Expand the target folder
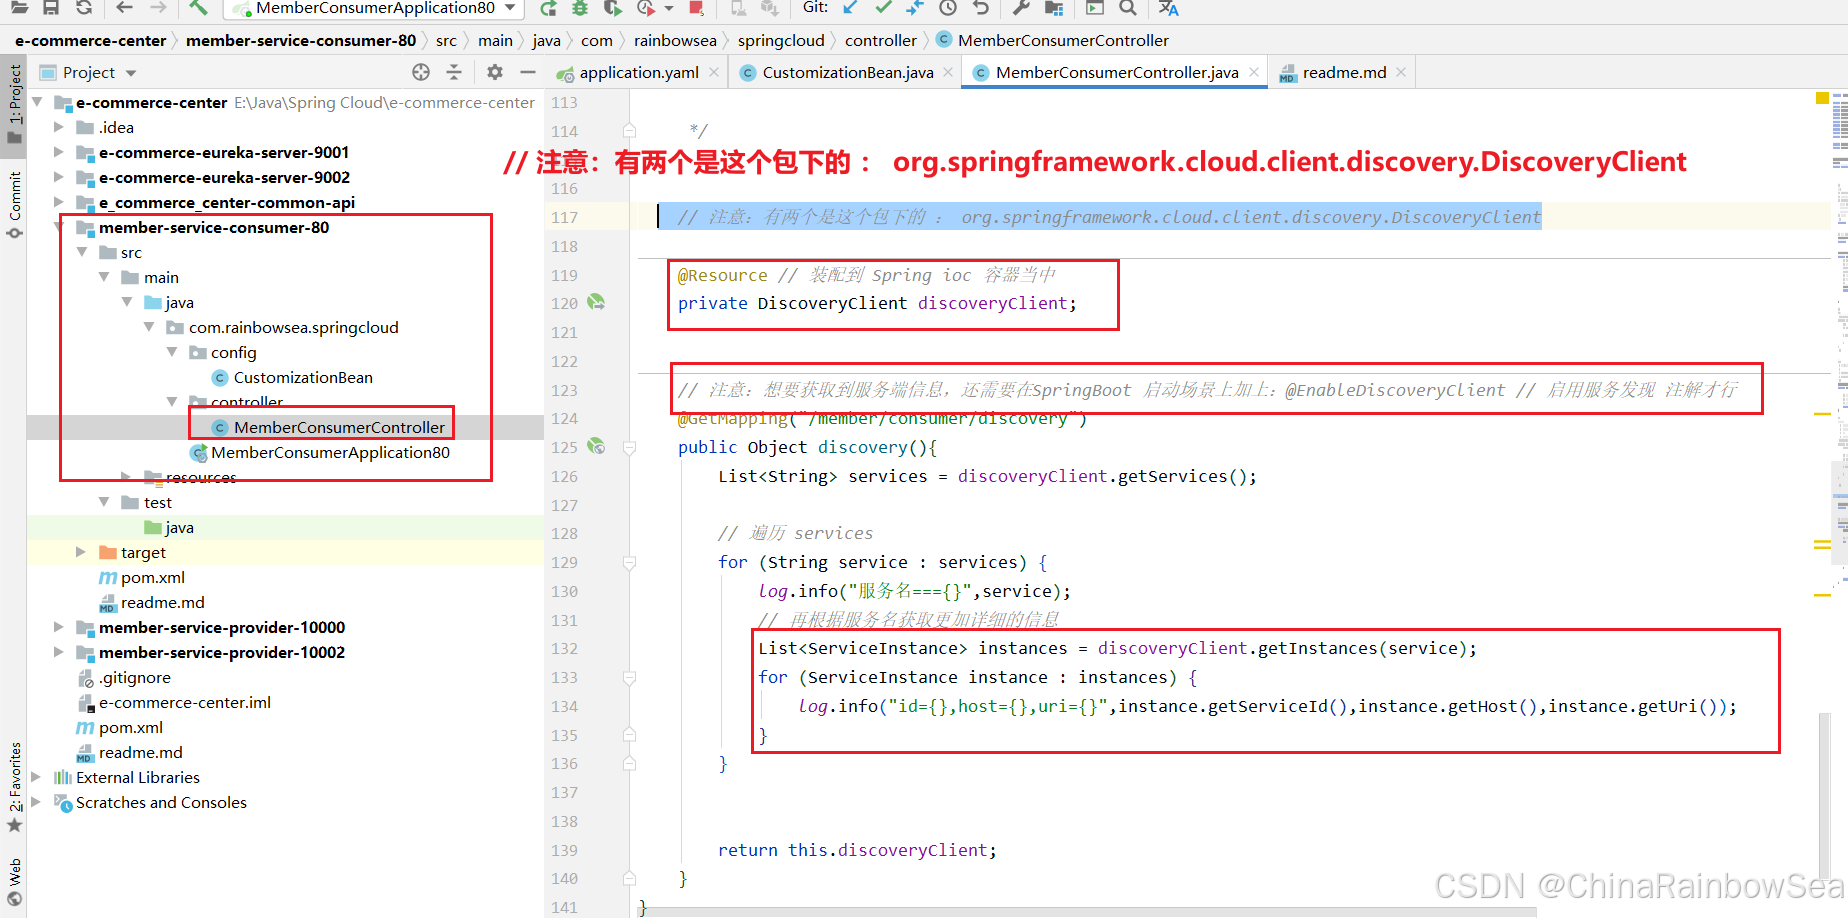Viewport: 1848px width, 918px height. coord(81,552)
